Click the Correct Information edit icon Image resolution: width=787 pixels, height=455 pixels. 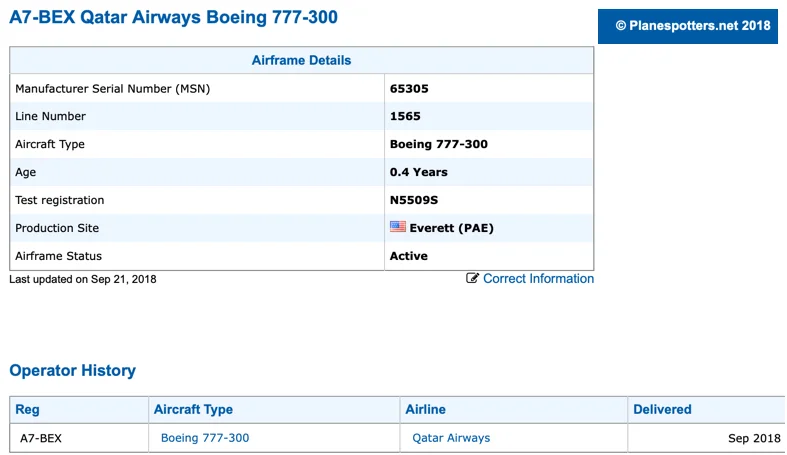473,279
